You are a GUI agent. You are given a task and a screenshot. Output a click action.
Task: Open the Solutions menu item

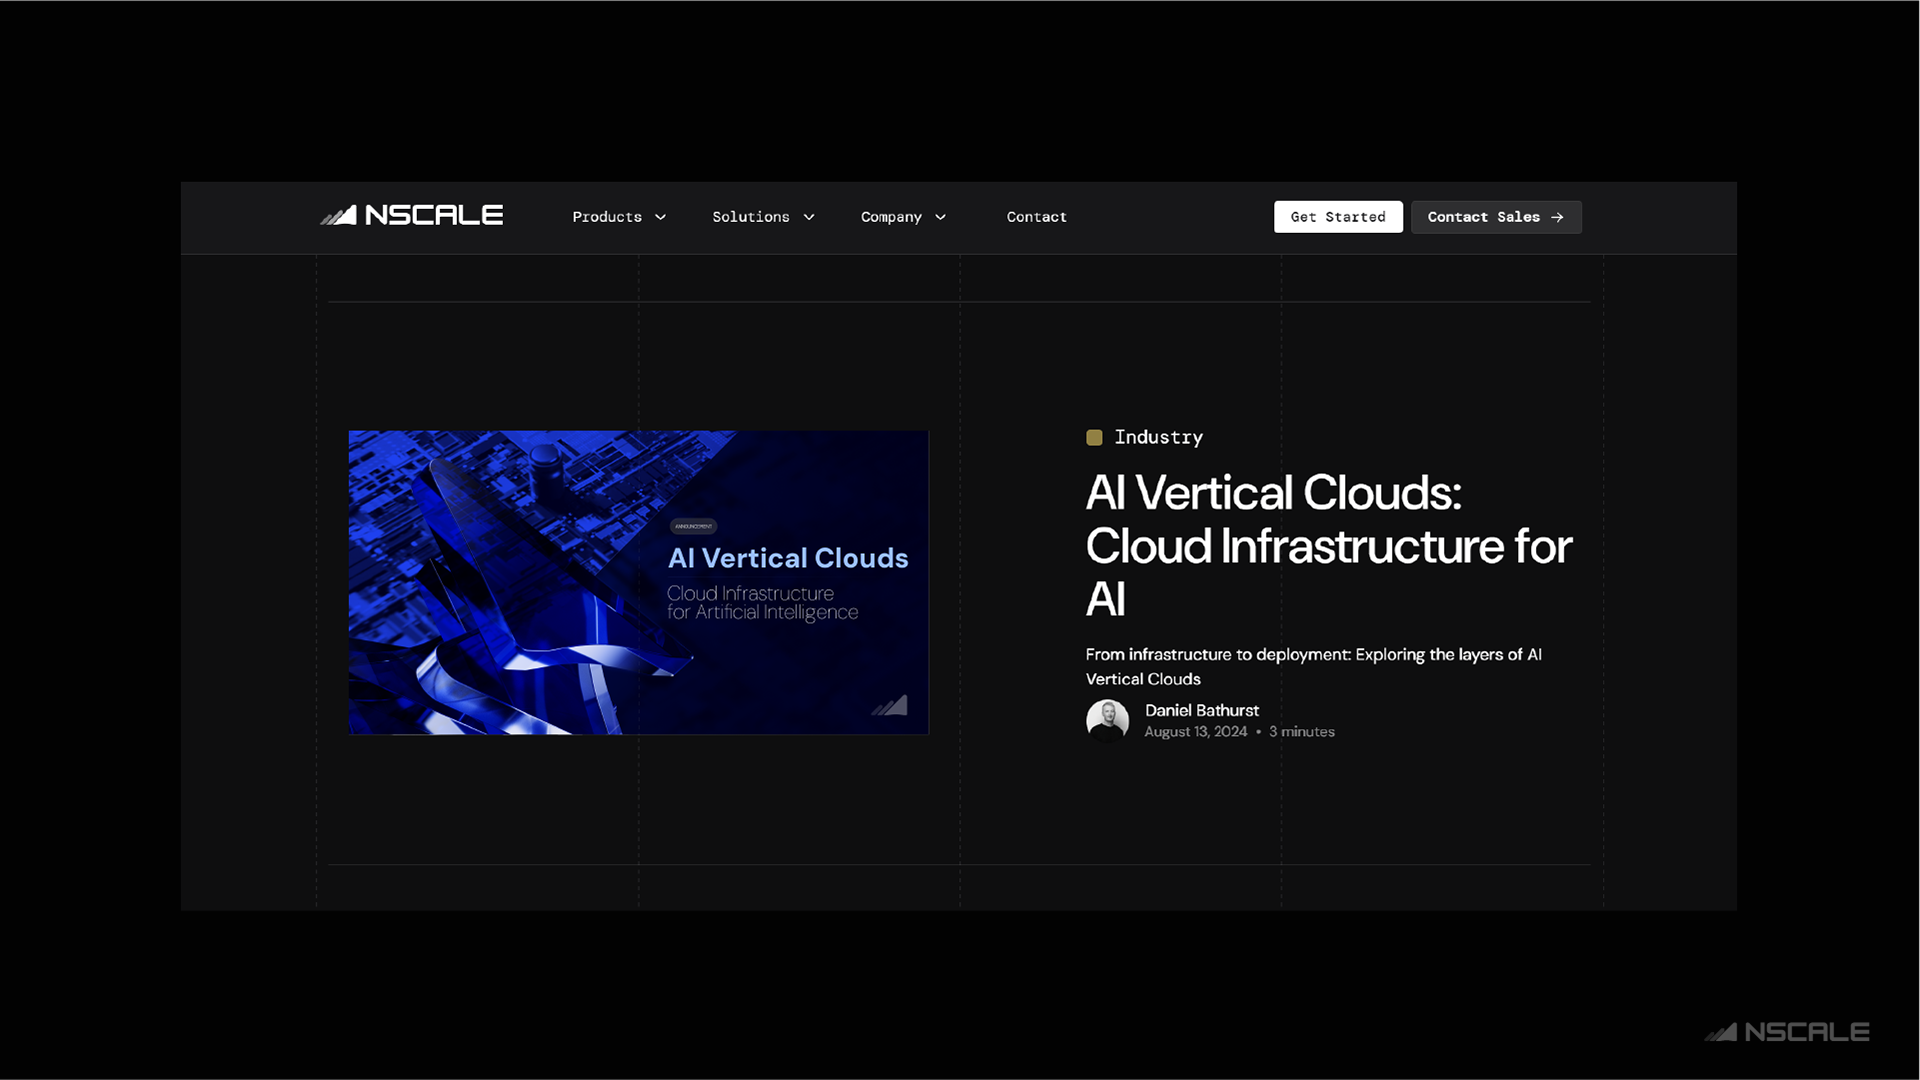click(750, 217)
